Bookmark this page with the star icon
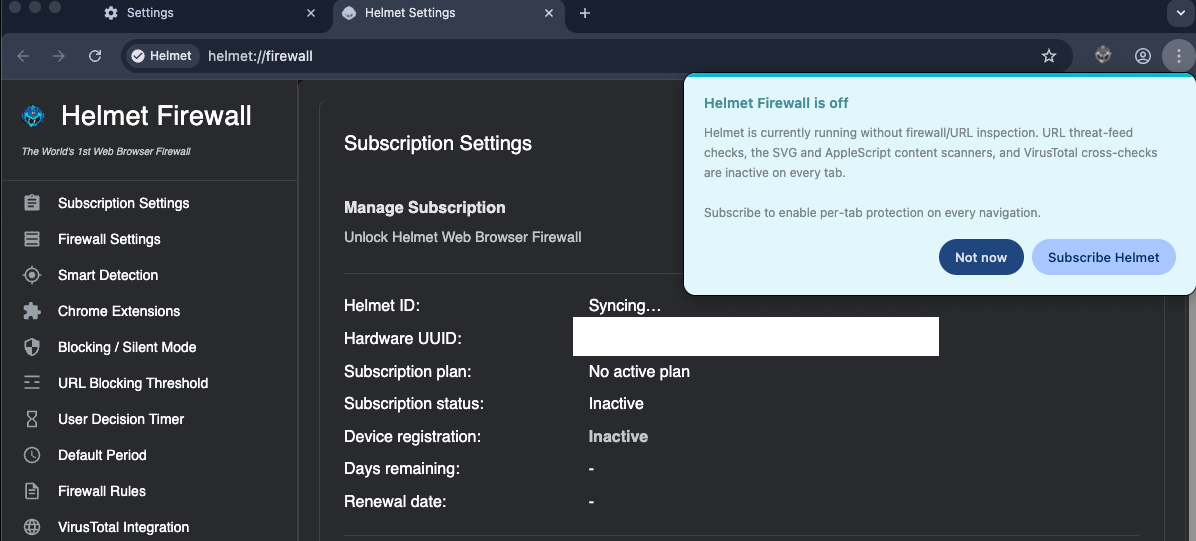 [x=1049, y=56]
